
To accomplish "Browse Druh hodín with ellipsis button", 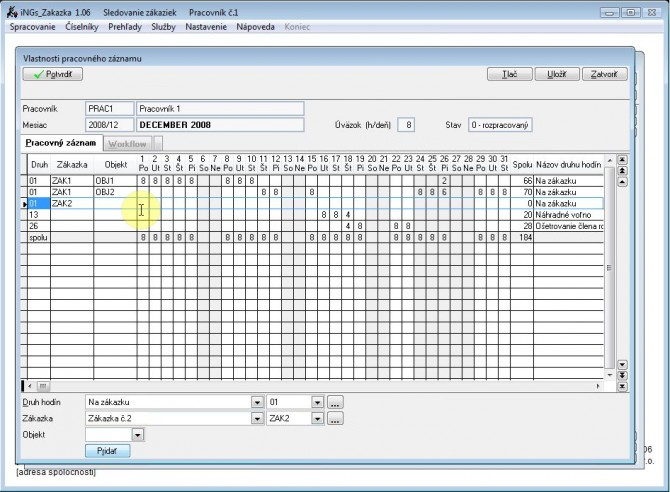I will (335, 402).
